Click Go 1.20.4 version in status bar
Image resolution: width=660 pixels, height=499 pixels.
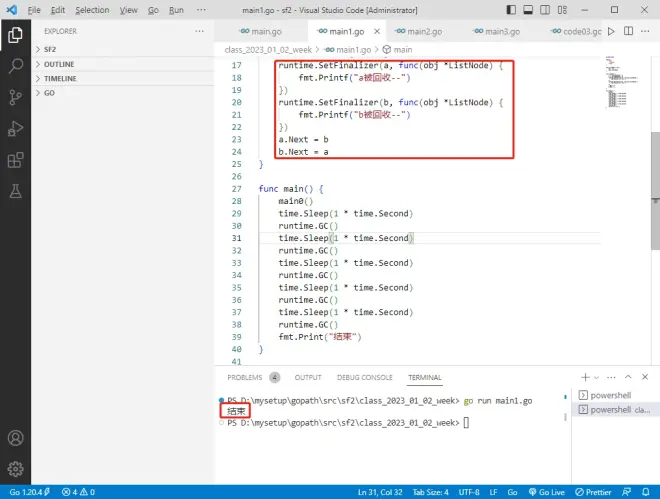29,492
